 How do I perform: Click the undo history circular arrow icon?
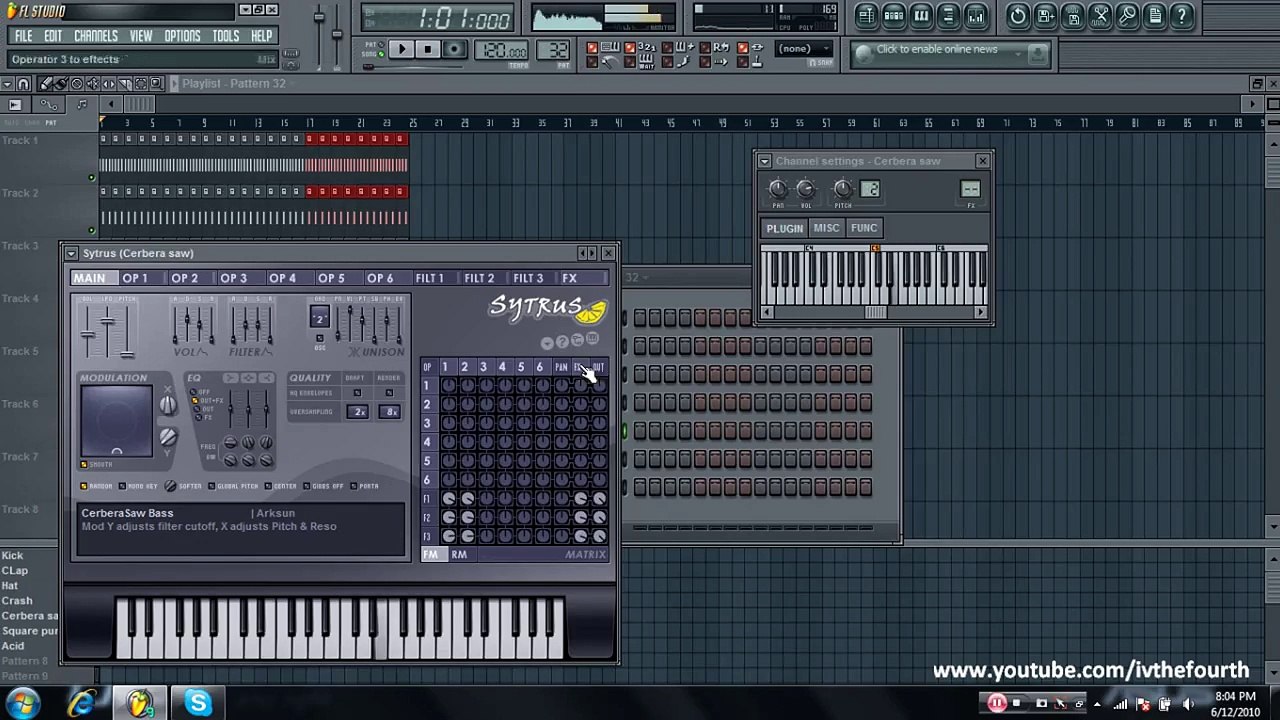[x=1018, y=15]
